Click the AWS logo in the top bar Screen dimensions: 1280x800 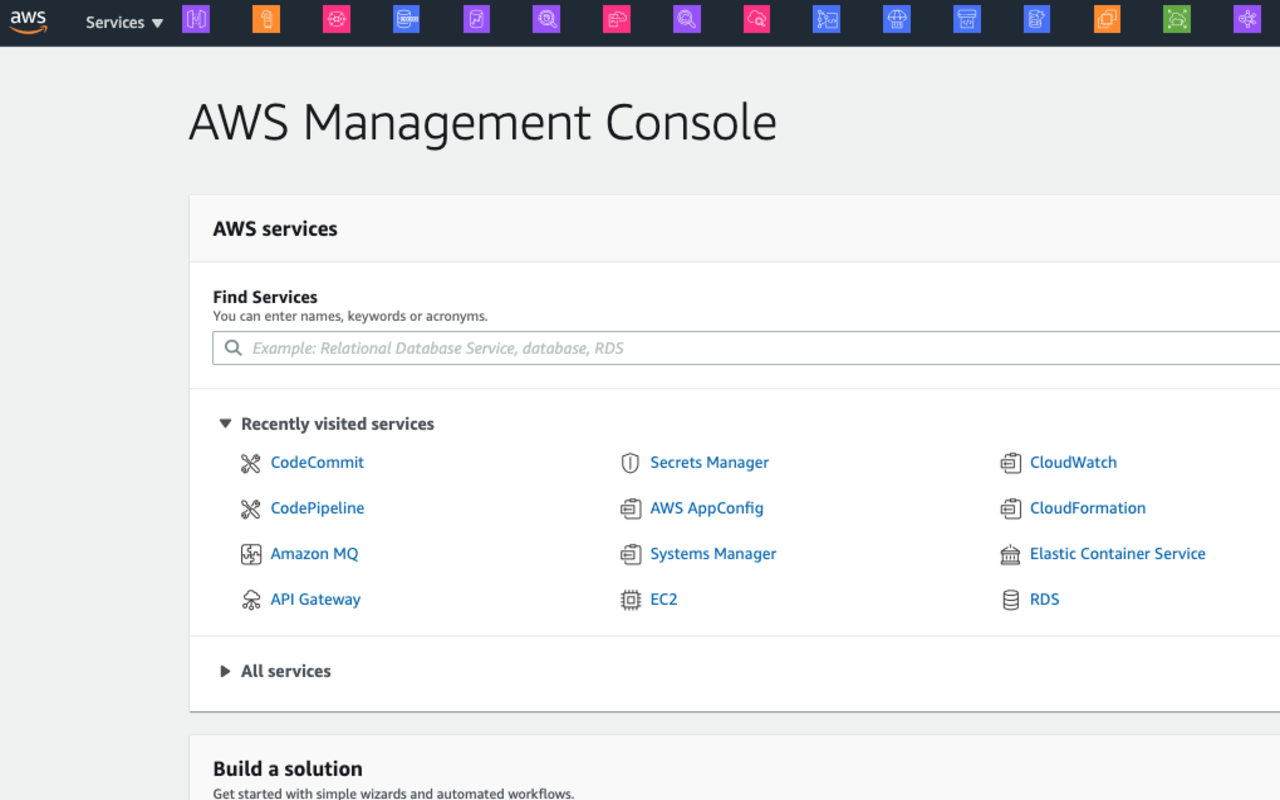(28, 22)
